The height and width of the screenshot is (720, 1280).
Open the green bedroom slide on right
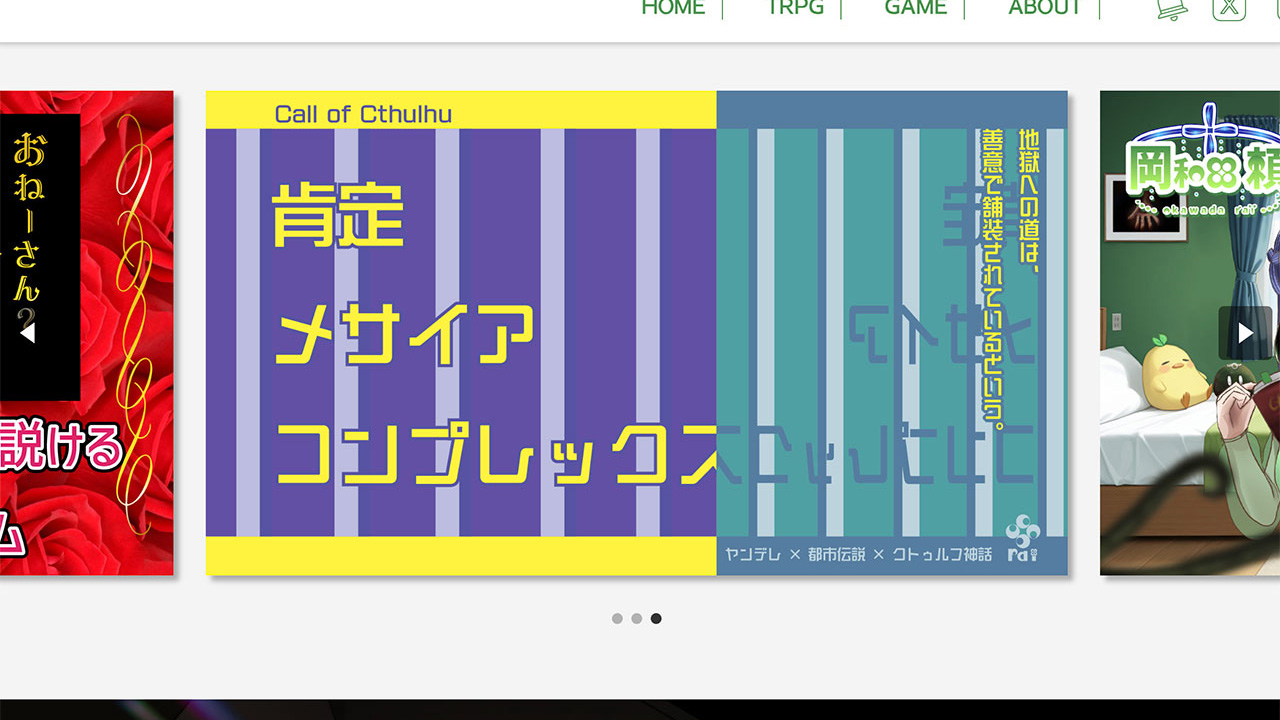pos(1190,333)
